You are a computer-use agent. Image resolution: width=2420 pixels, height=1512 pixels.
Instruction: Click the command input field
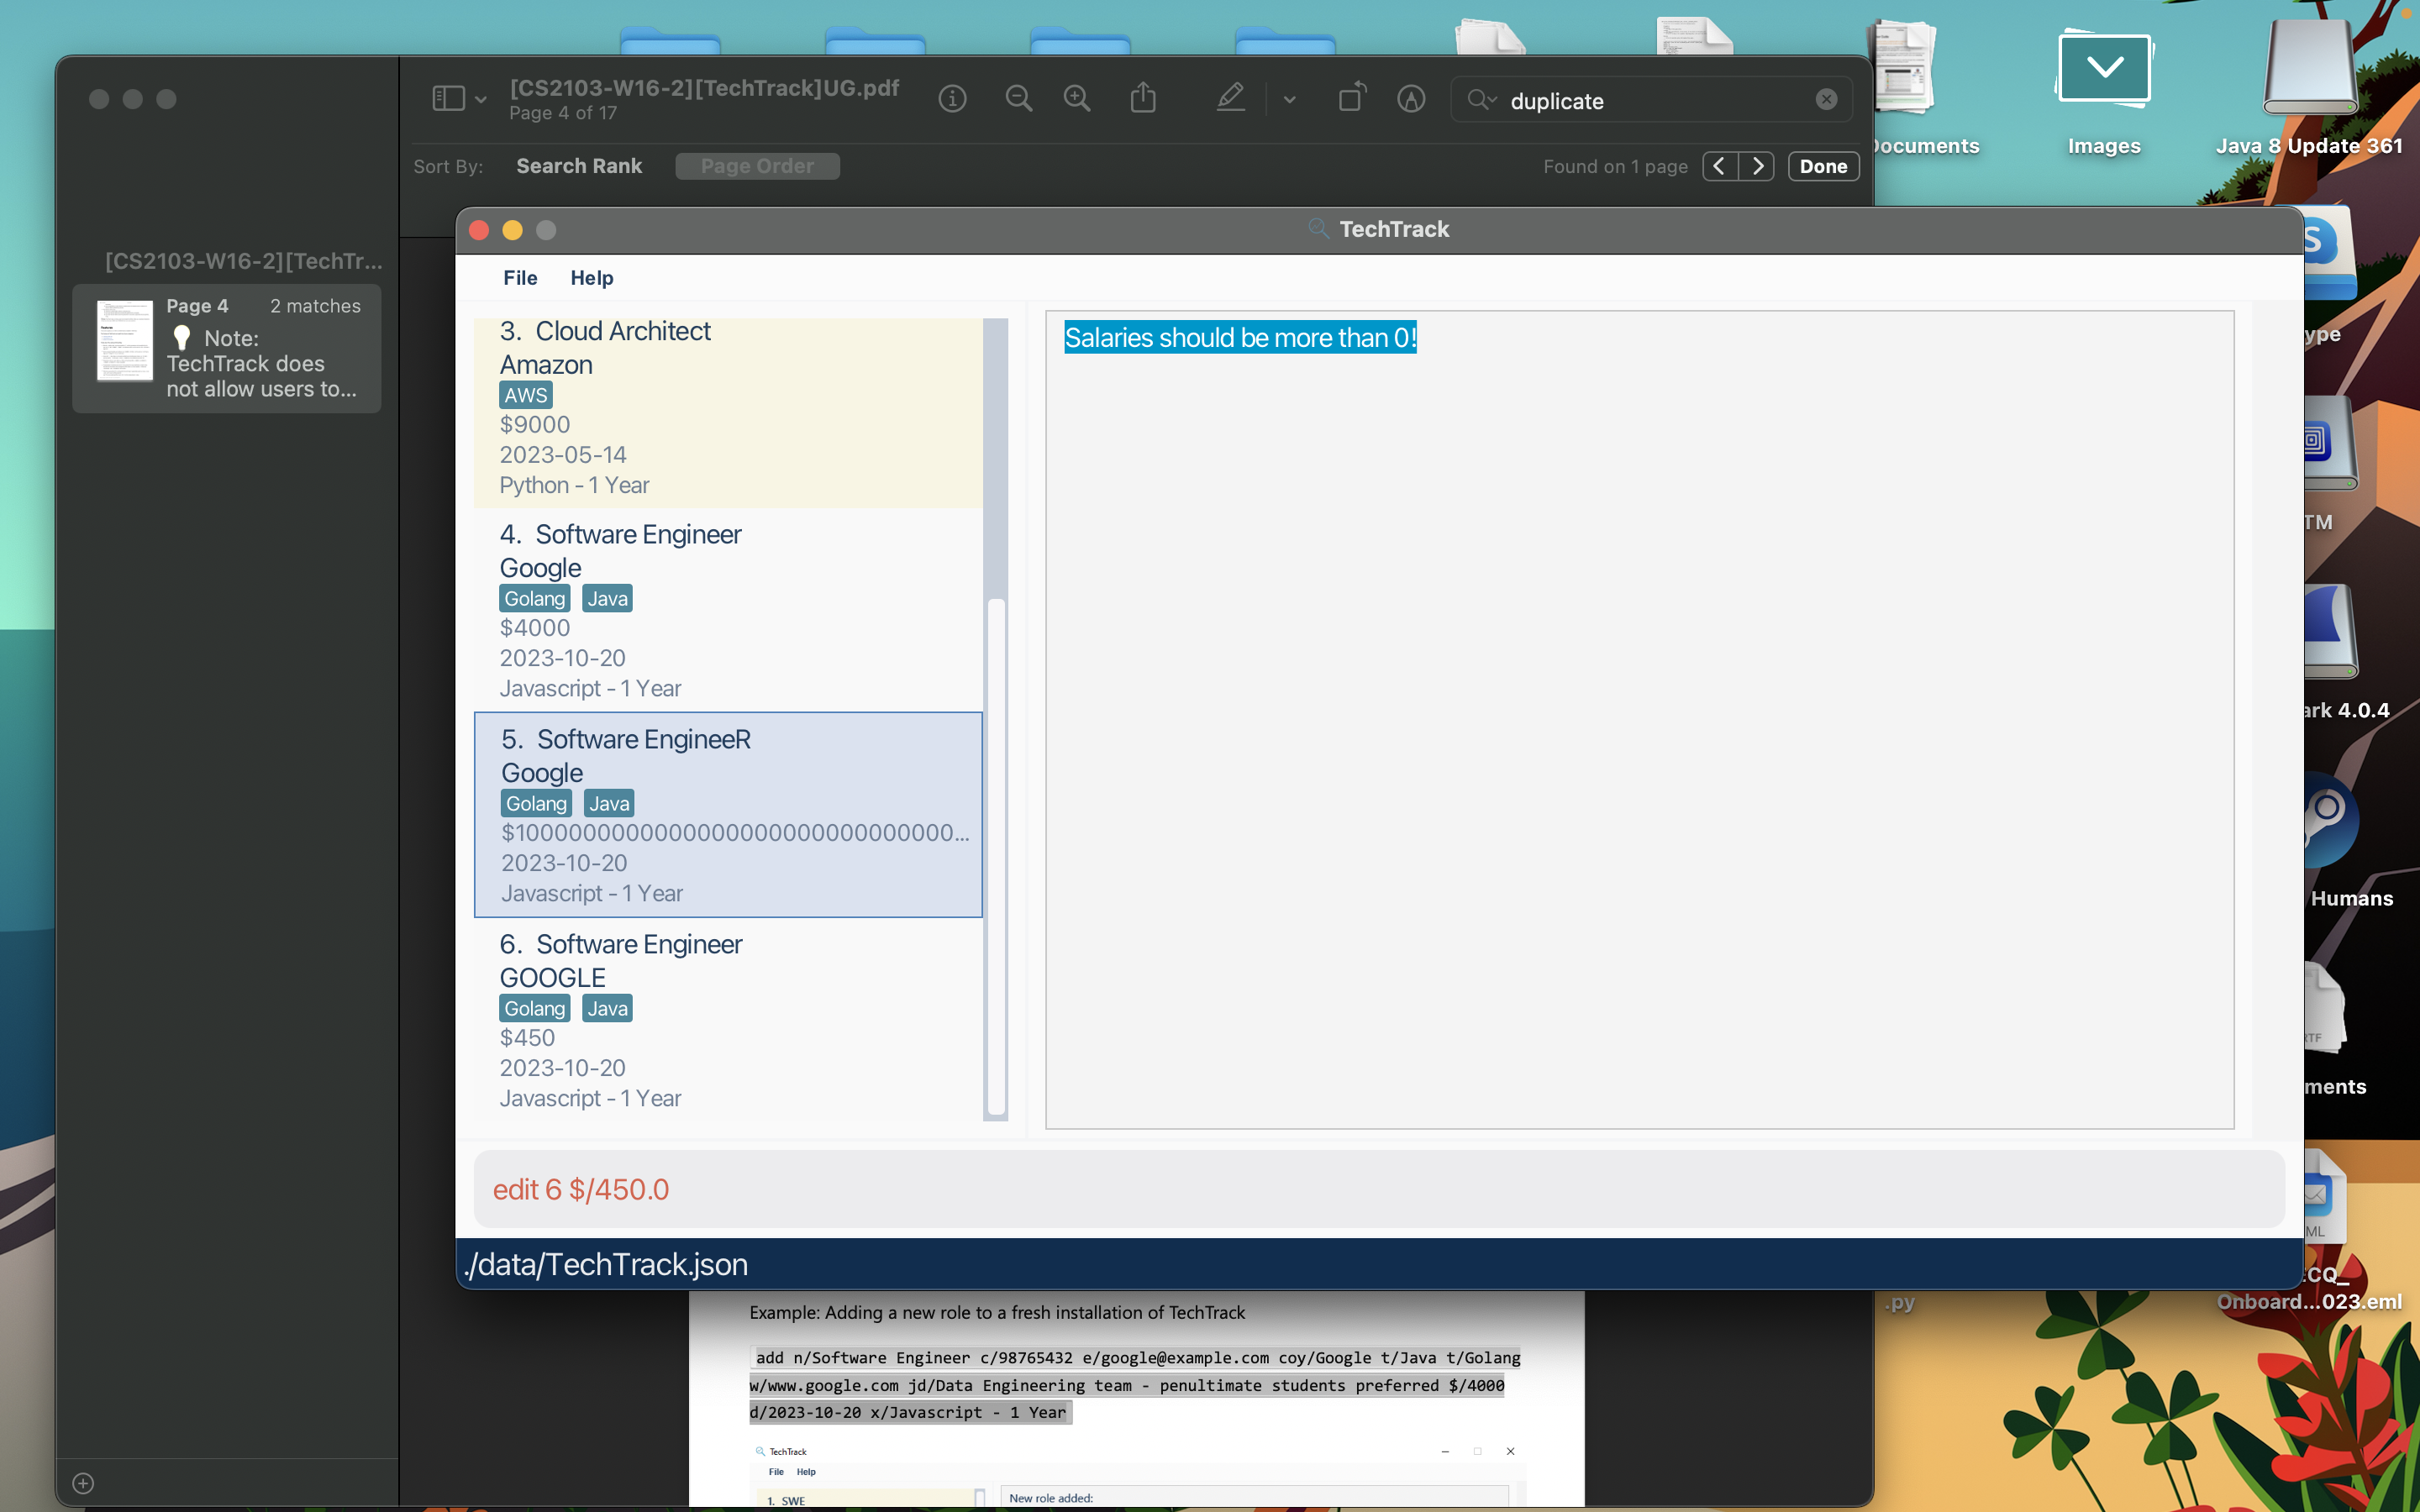(x=1378, y=1189)
